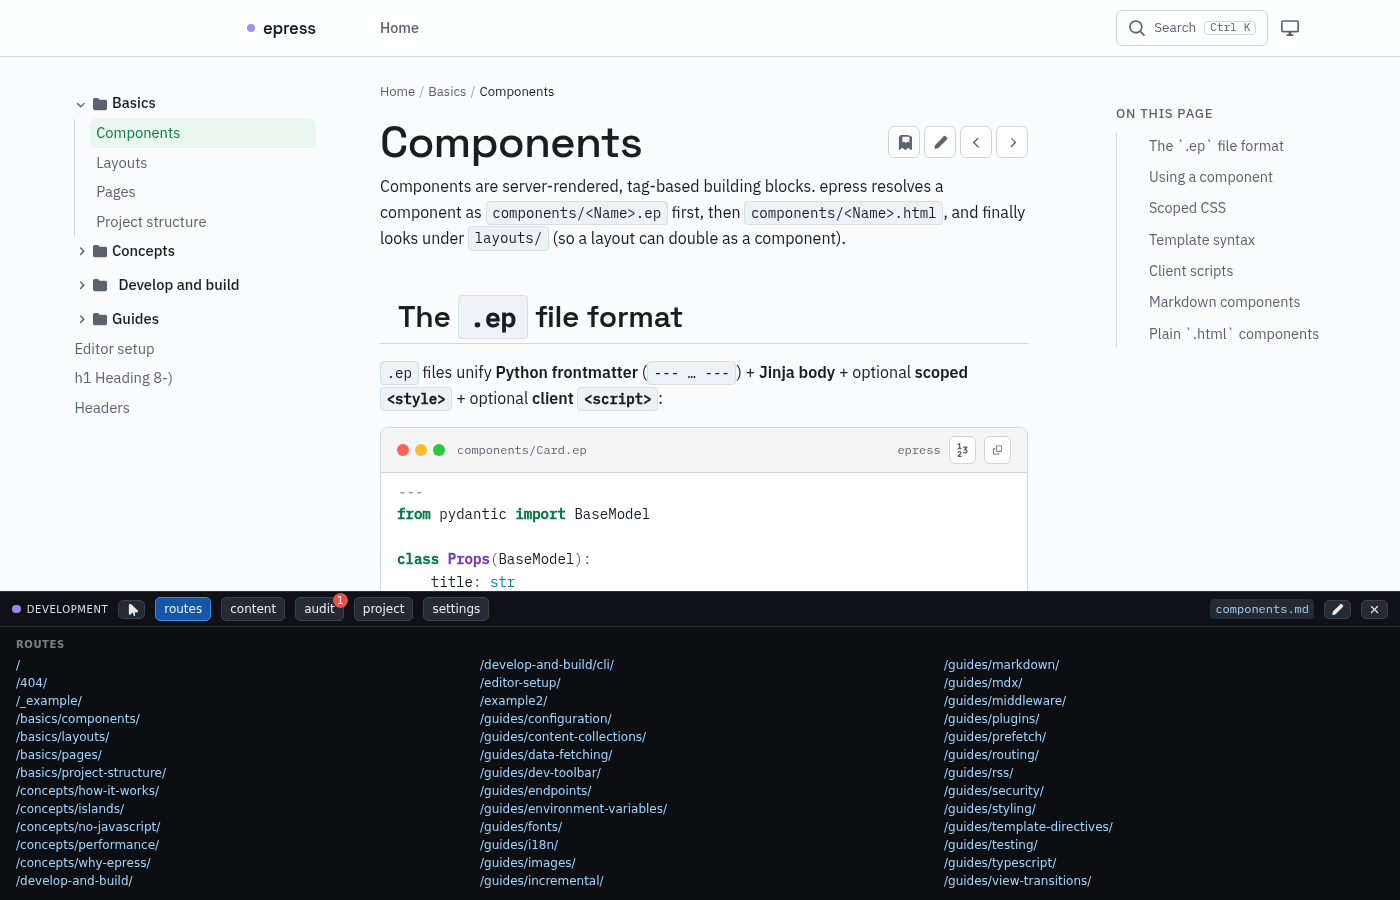Viewport: 1400px width, 900px height.
Task: Open the /guides/i18n/ route
Action: pyautogui.click(x=519, y=845)
